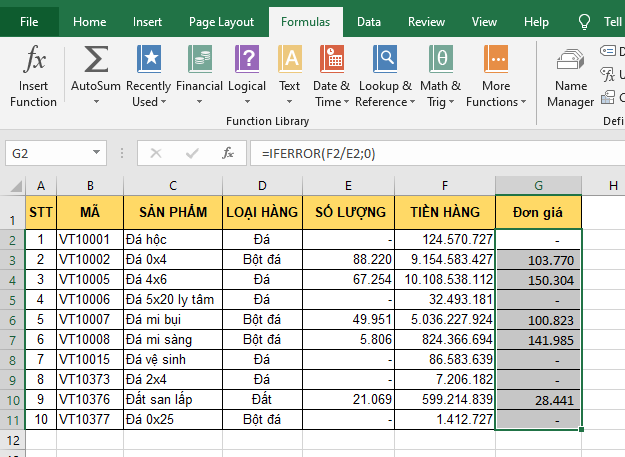Open Recently Used functions star icon
Viewport: 625px width, 457px height.
click(x=148, y=62)
